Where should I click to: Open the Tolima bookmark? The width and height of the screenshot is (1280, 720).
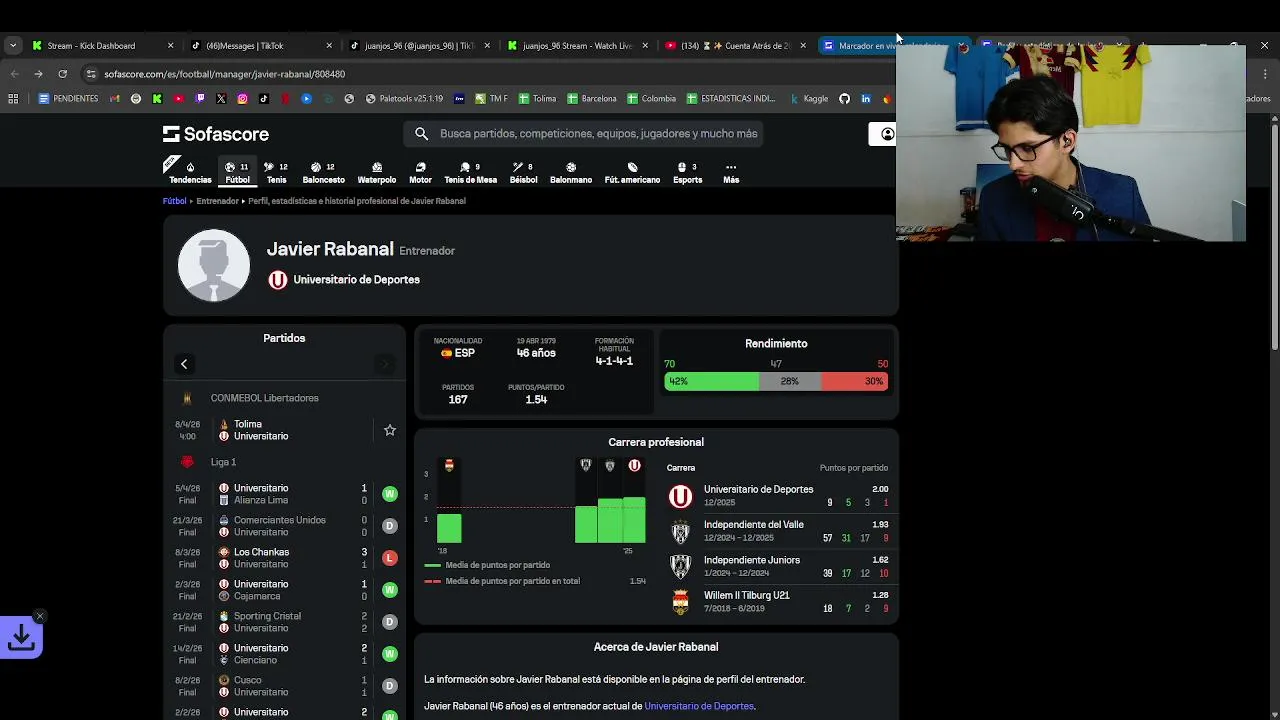click(537, 99)
